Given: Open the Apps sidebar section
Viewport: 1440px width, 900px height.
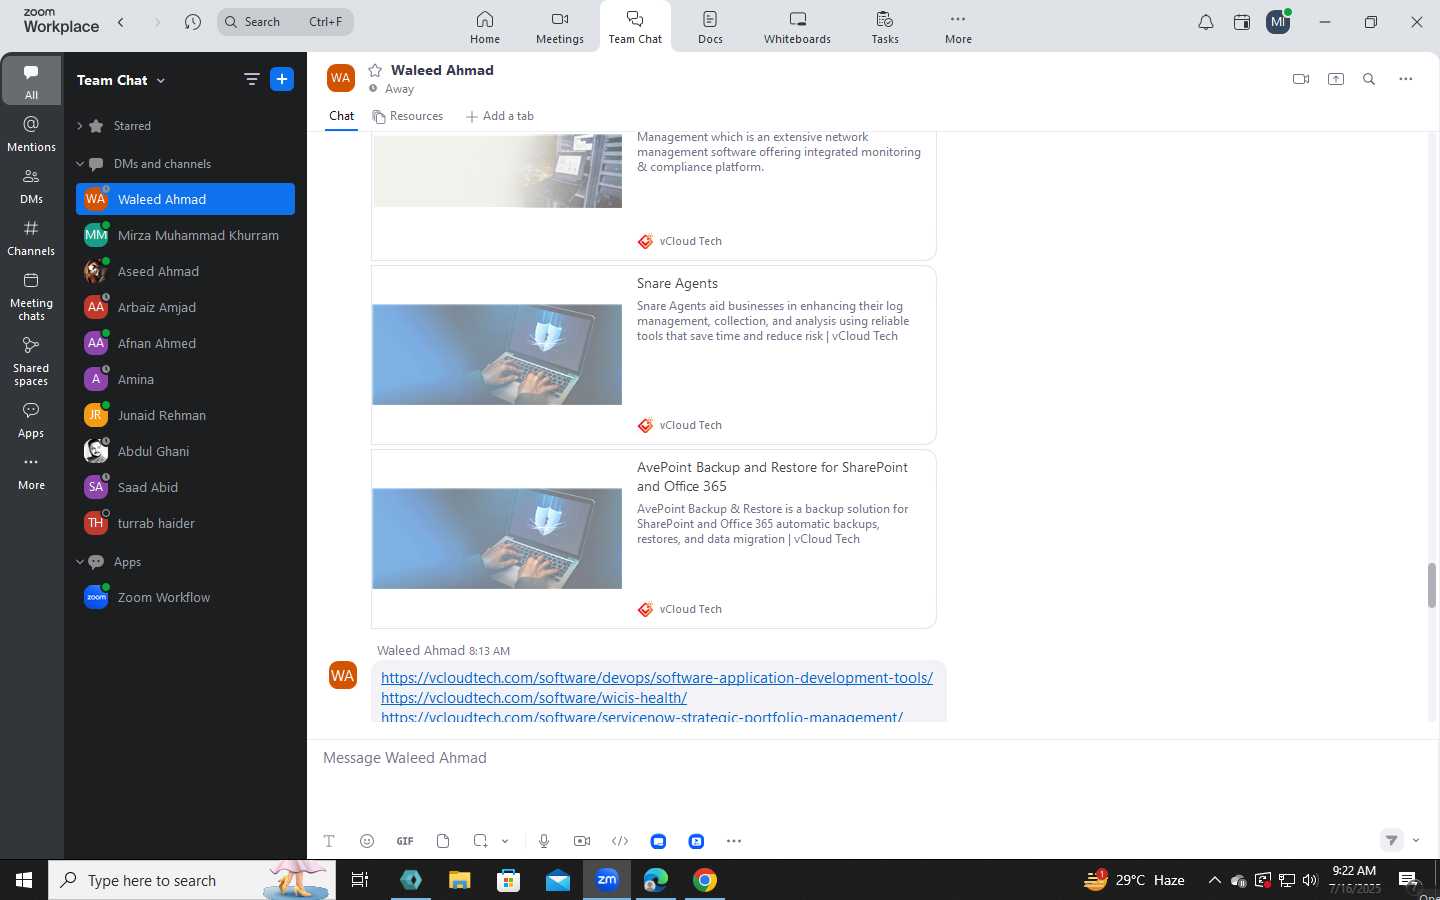Looking at the screenshot, I should click(31, 420).
